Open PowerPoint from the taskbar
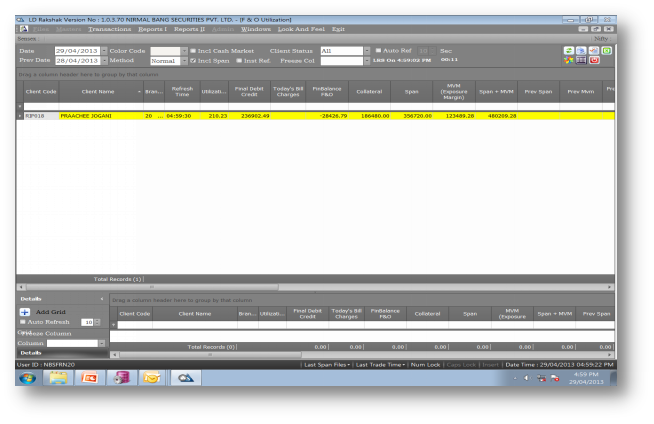The height and width of the screenshot is (424, 654). (x=89, y=379)
